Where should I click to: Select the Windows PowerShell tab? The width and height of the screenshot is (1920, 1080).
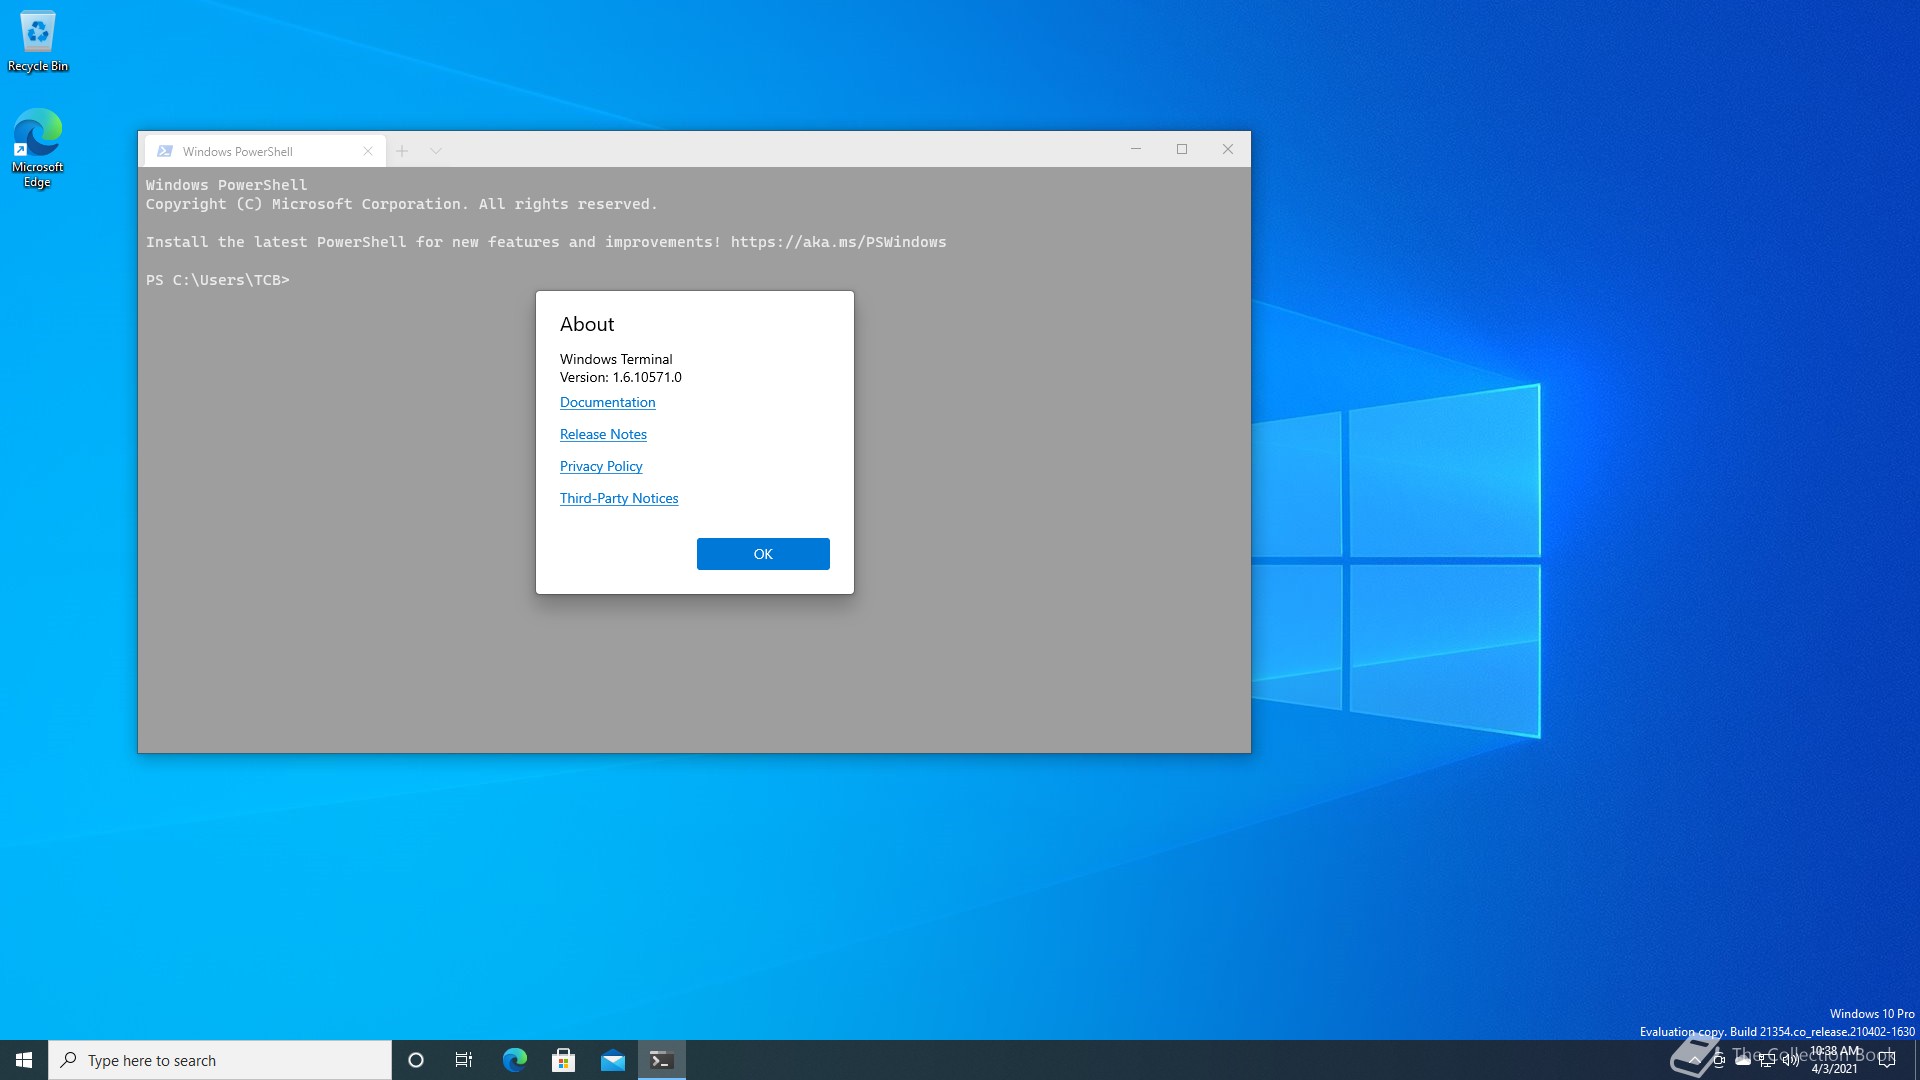click(265, 151)
